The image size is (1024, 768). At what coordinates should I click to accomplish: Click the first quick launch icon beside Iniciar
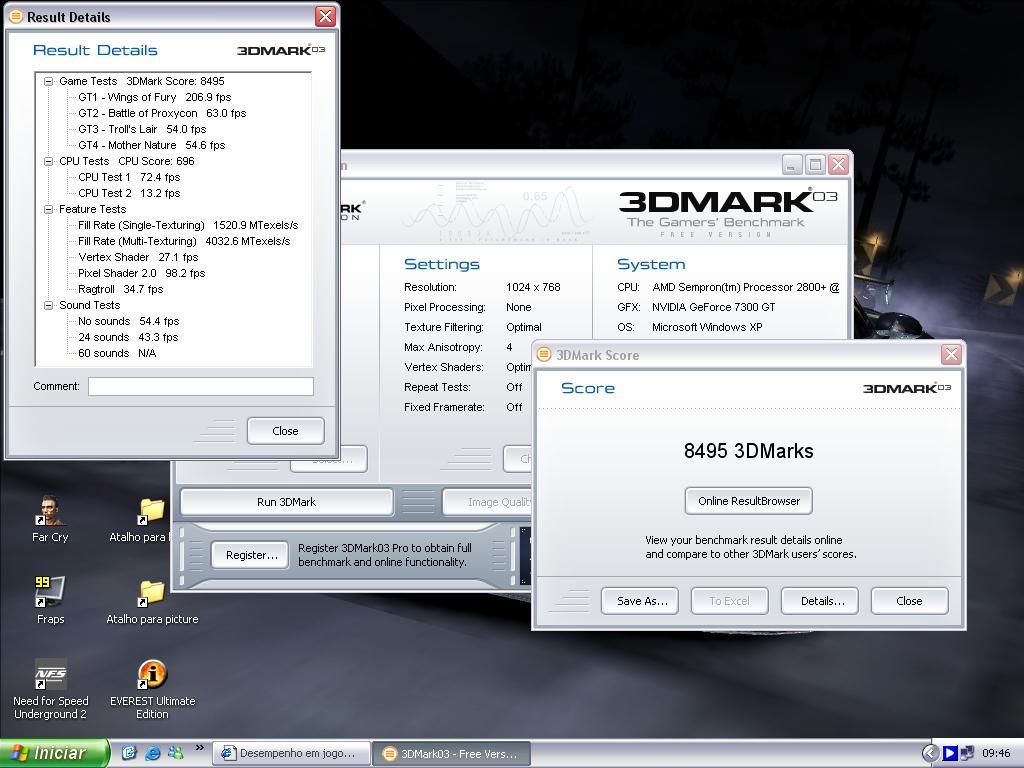coord(129,753)
